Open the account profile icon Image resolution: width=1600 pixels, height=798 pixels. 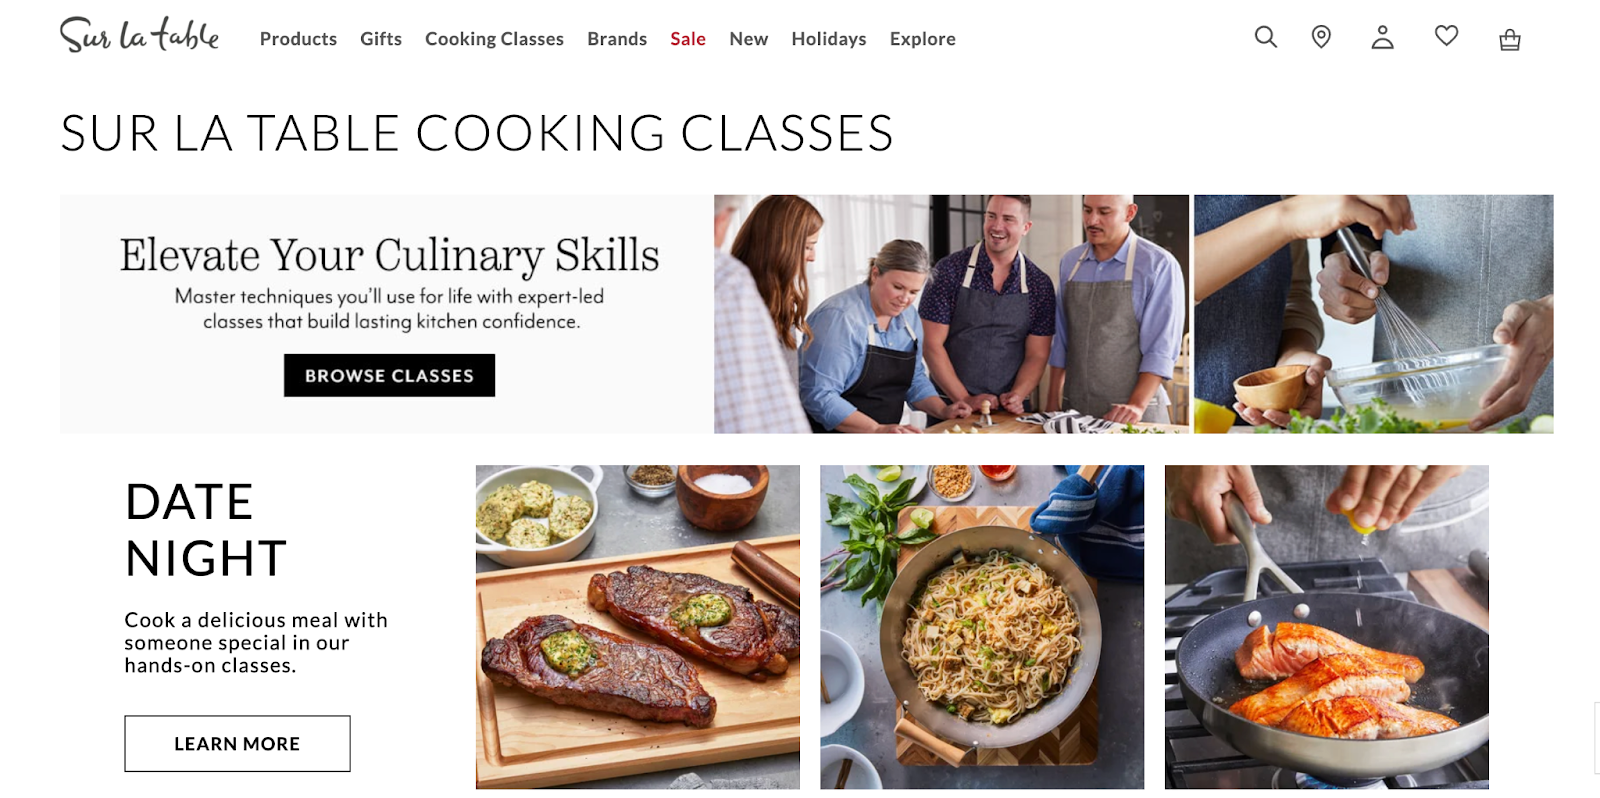pyautogui.click(x=1382, y=37)
